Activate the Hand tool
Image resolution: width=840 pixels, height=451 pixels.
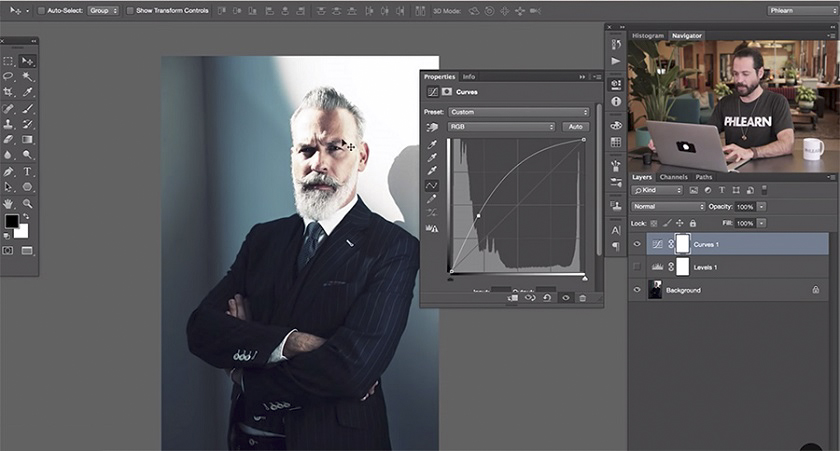pos(8,203)
